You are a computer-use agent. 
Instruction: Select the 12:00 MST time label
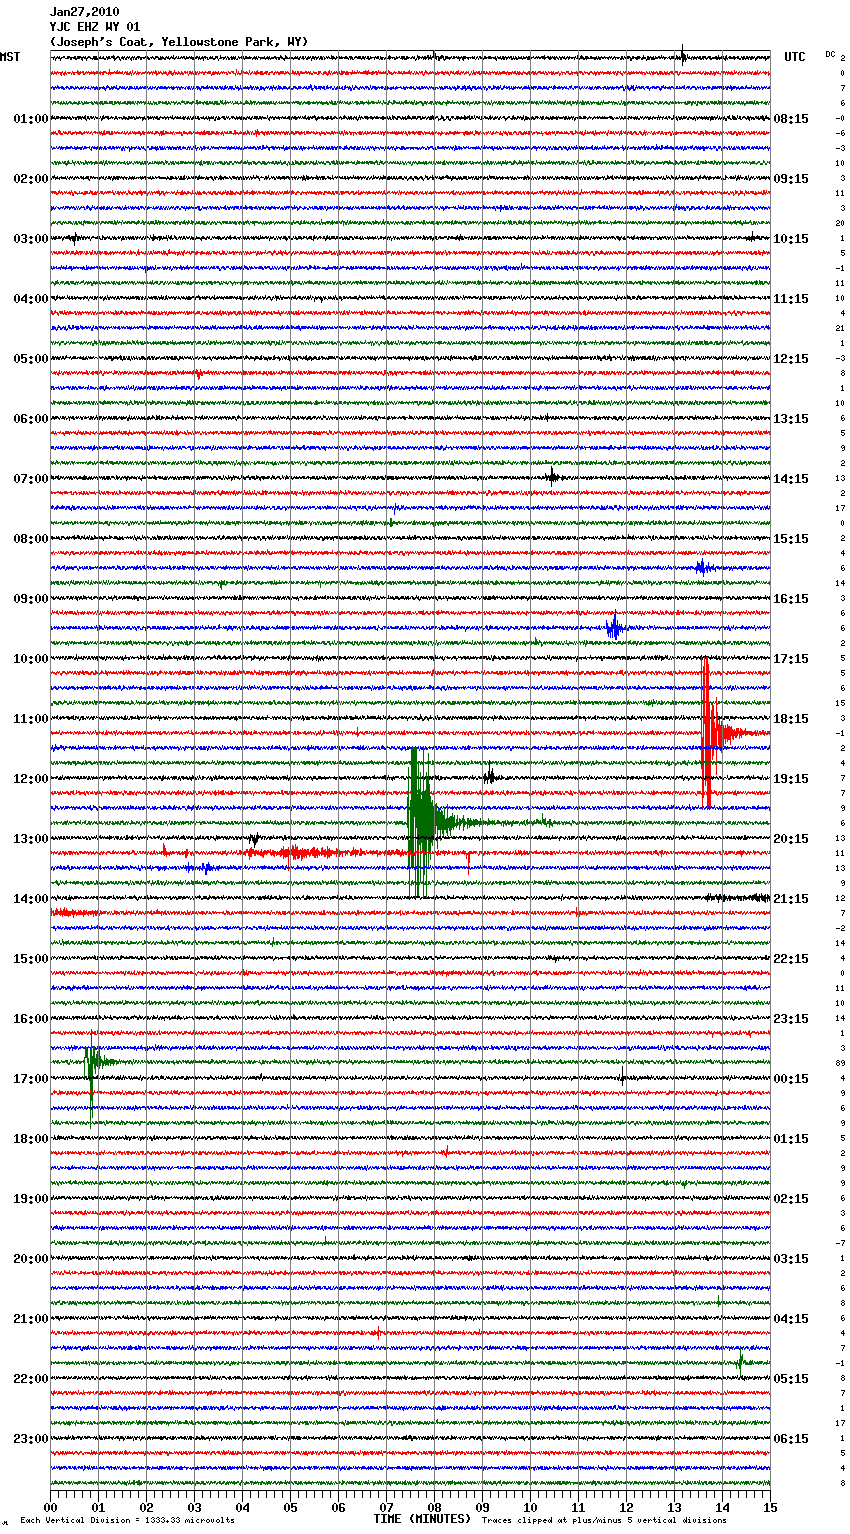coord(30,779)
